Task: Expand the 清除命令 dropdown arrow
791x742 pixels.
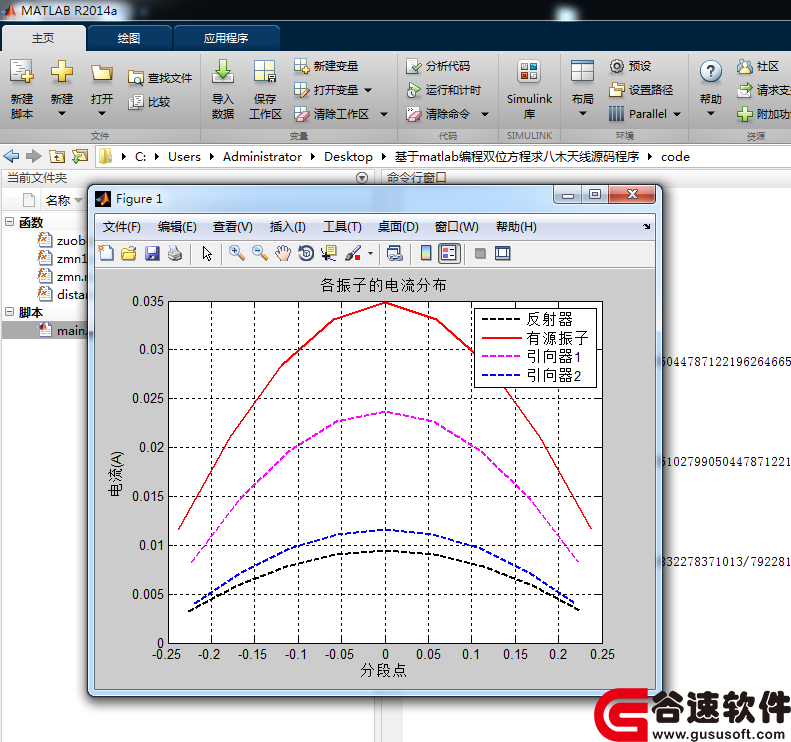Action: coord(485,115)
